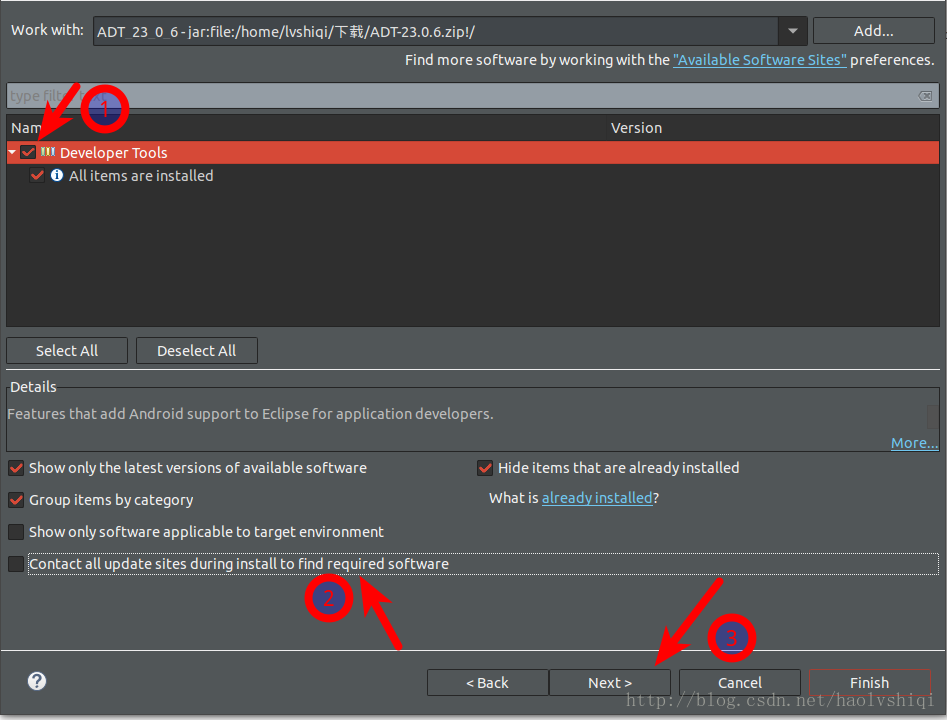
Task: Open the help question mark icon
Action: click(37, 681)
